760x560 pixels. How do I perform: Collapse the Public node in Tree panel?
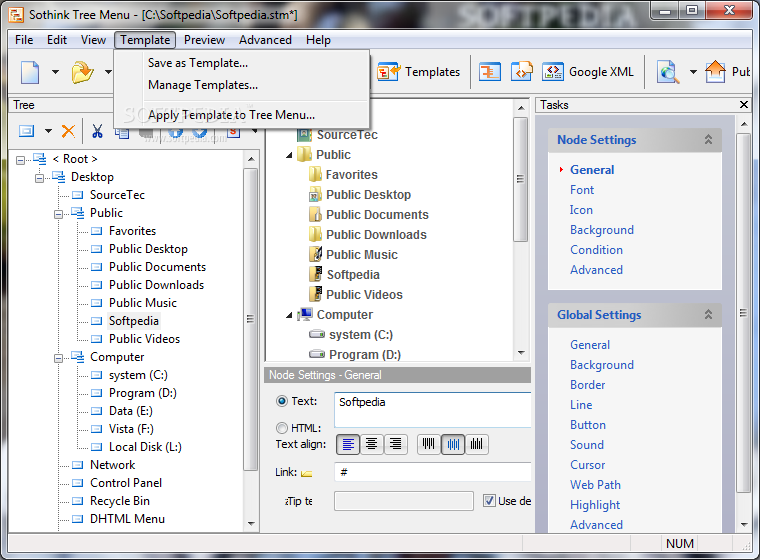(x=58, y=214)
